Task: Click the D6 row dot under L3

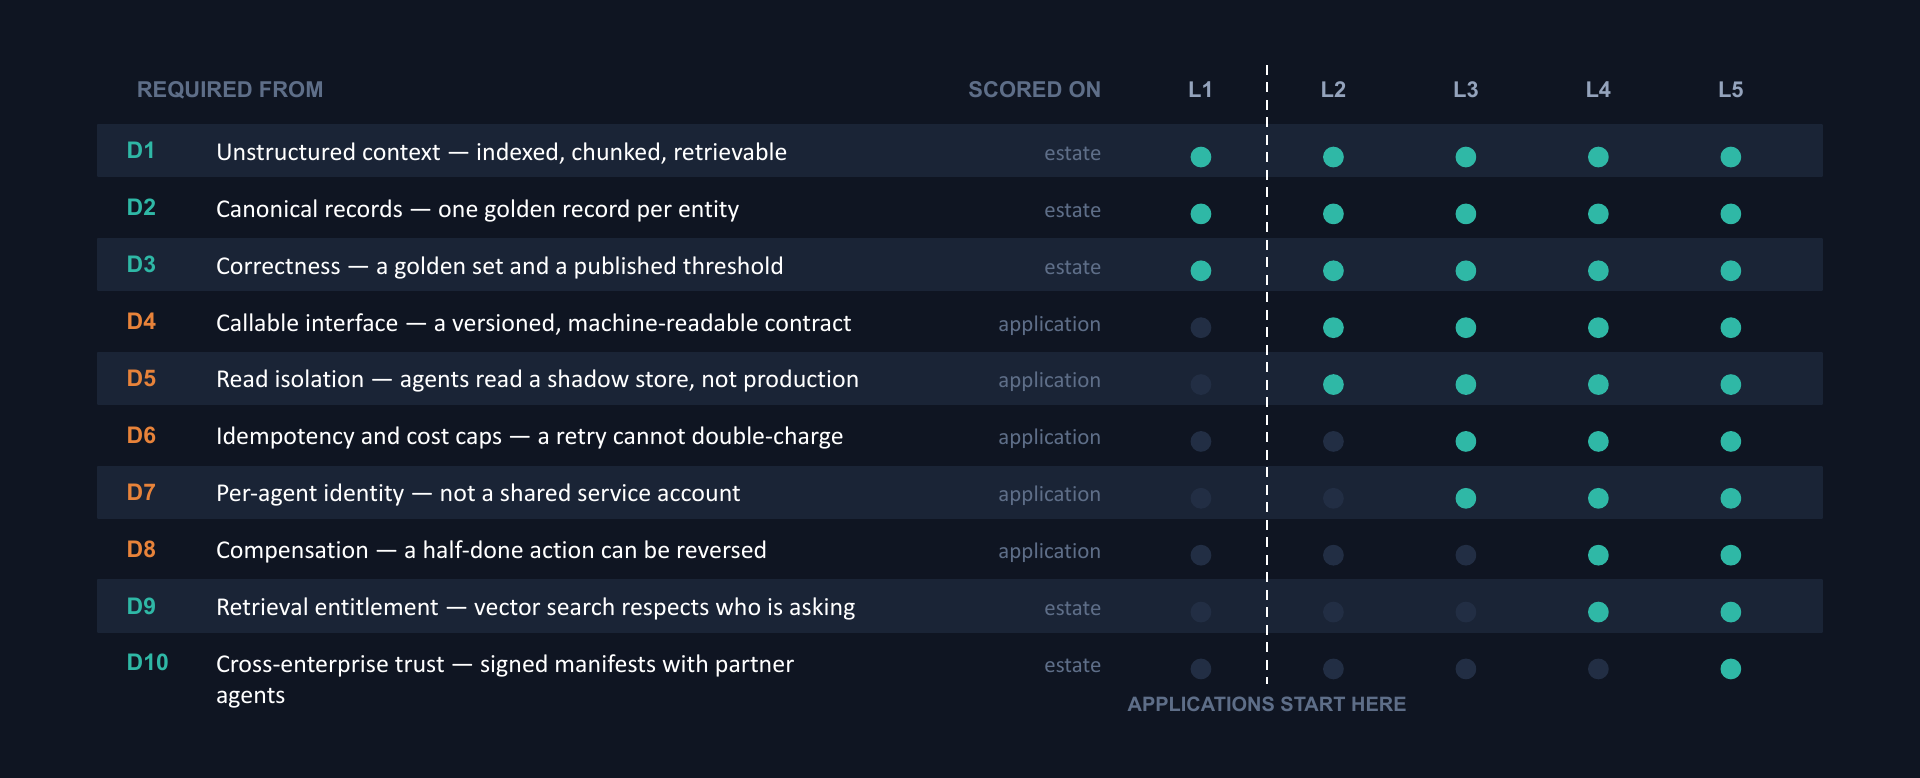Action: (1466, 441)
